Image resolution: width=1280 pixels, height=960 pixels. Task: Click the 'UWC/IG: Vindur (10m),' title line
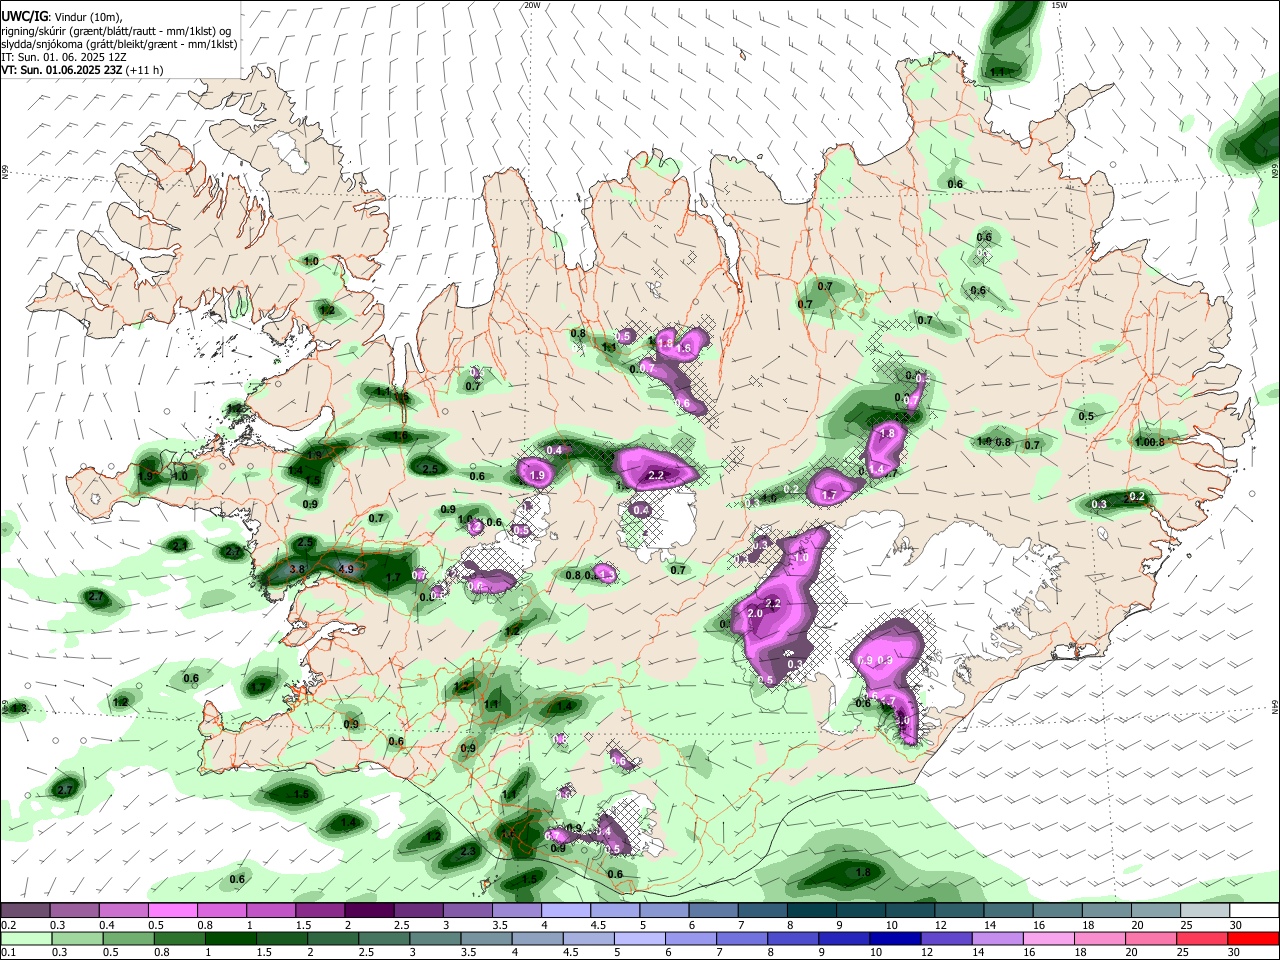point(62,16)
